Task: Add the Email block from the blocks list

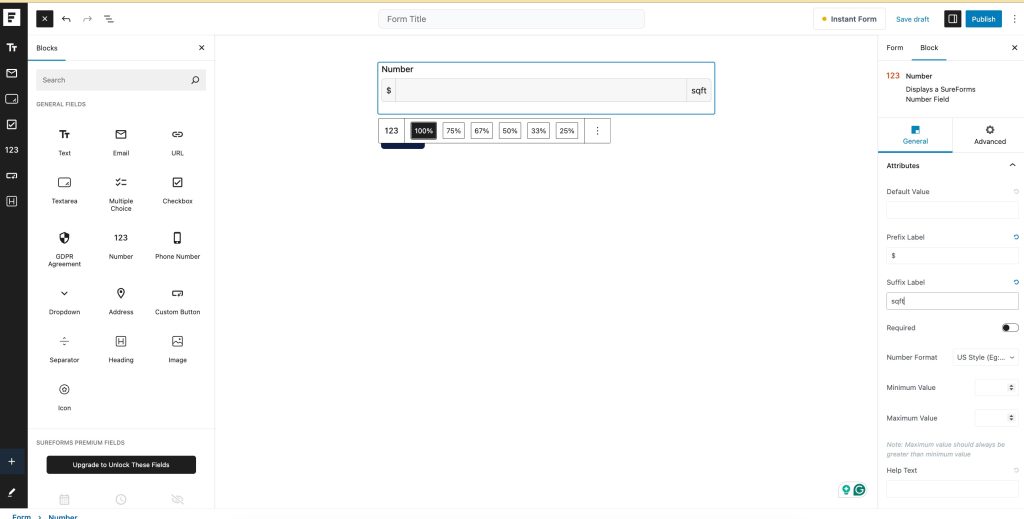Action: [x=121, y=141]
